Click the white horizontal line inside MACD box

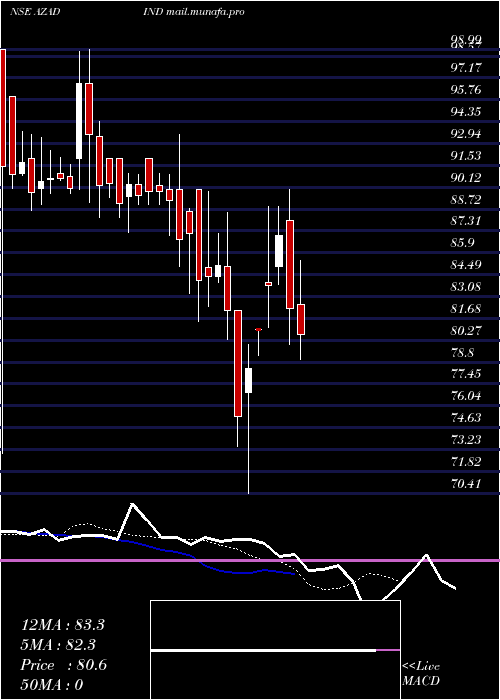pos(263,651)
